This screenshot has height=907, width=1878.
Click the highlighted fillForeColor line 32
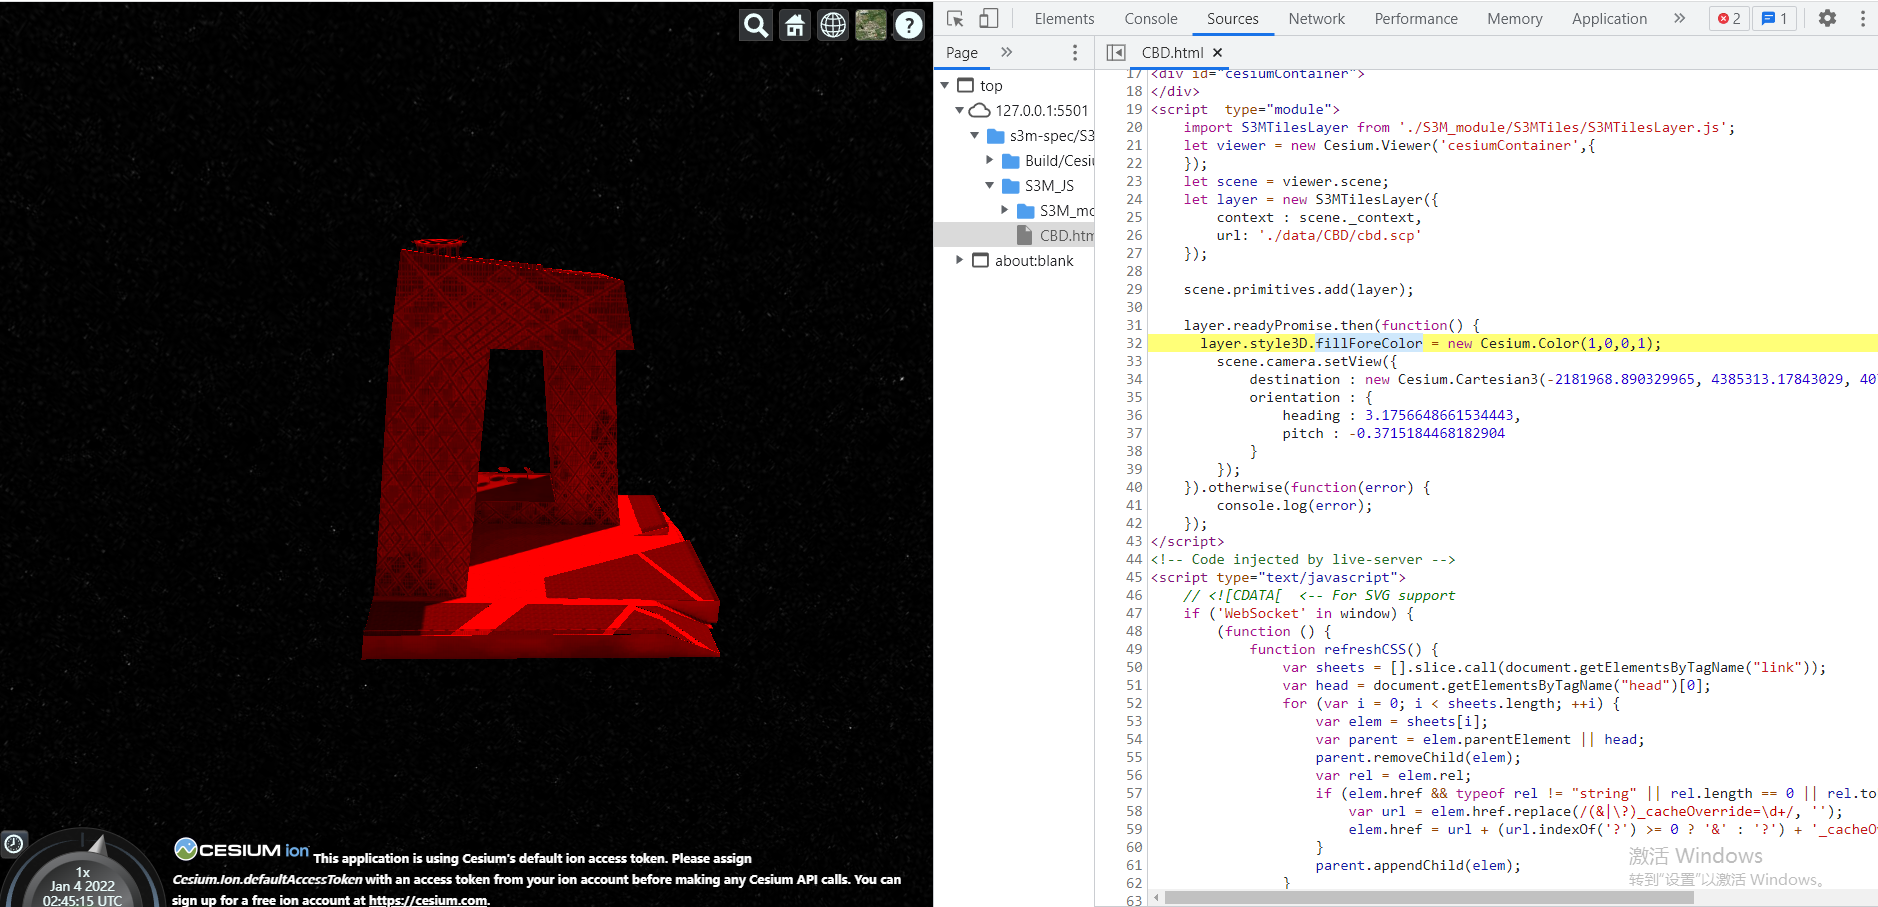pyautogui.click(x=1370, y=343)
